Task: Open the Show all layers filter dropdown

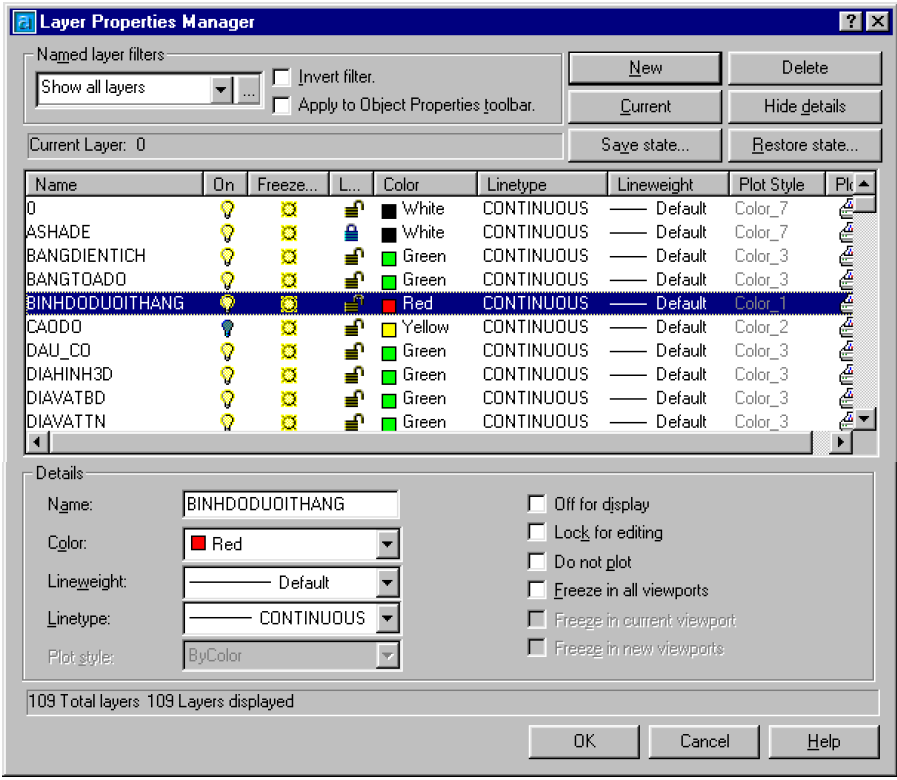Action: (x=221, y=89)
